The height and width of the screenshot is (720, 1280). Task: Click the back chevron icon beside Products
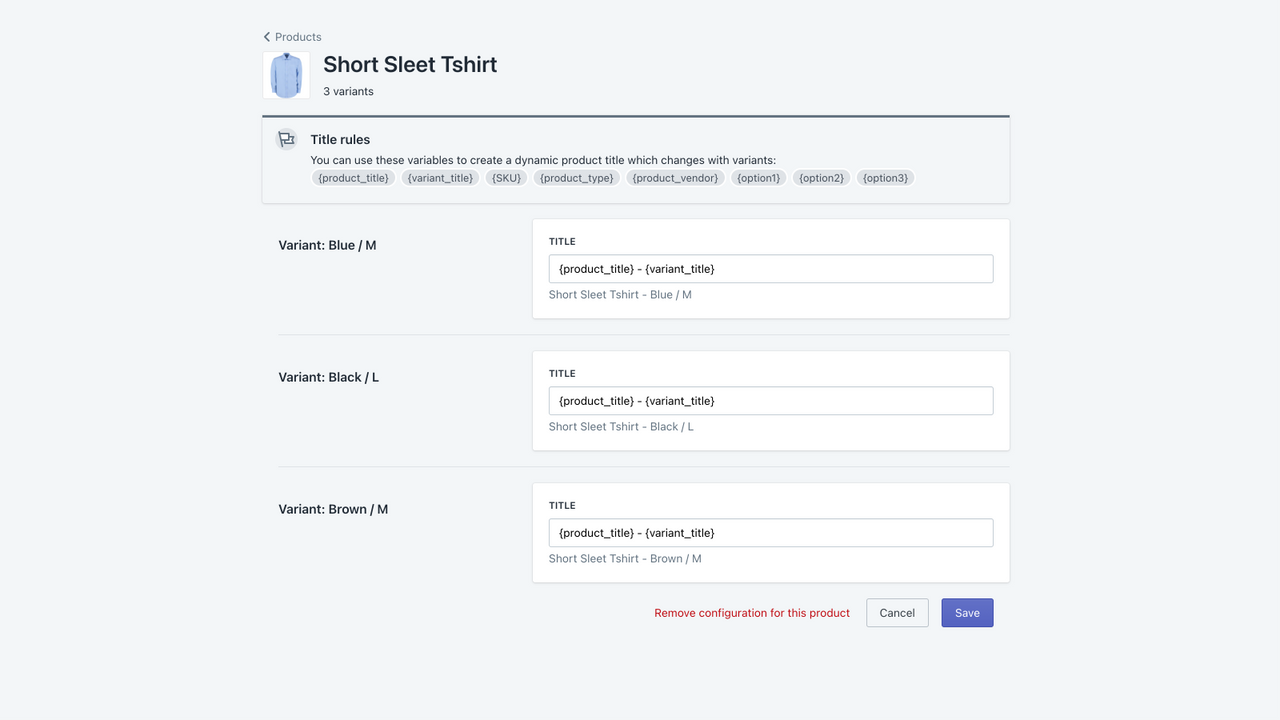point(267,37)
